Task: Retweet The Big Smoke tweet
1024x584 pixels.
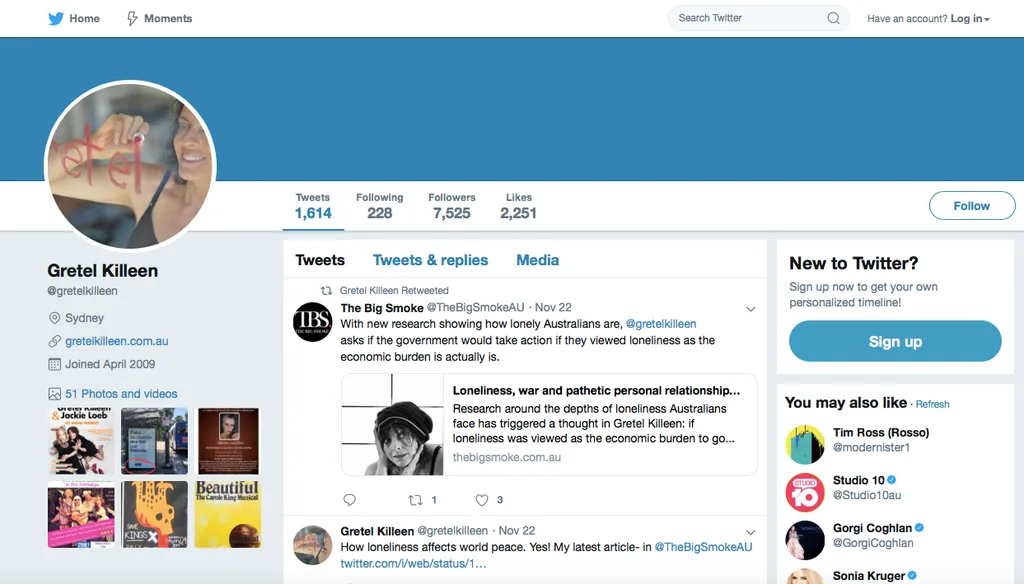Action: click(415, 500)
